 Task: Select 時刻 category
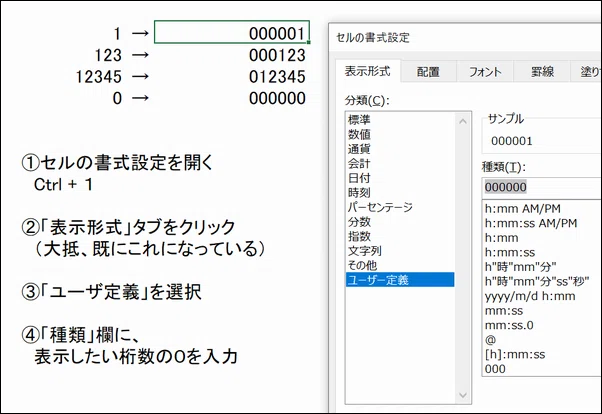[400, 192]
